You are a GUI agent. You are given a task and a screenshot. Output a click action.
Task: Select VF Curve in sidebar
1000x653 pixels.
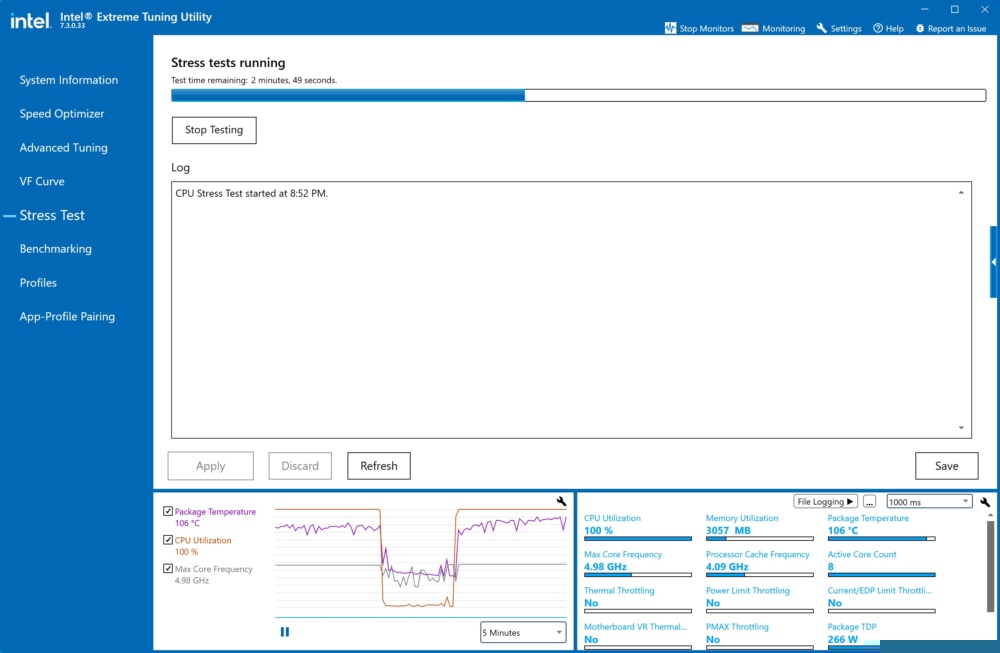pyautogui.click(x=41, y=181)
